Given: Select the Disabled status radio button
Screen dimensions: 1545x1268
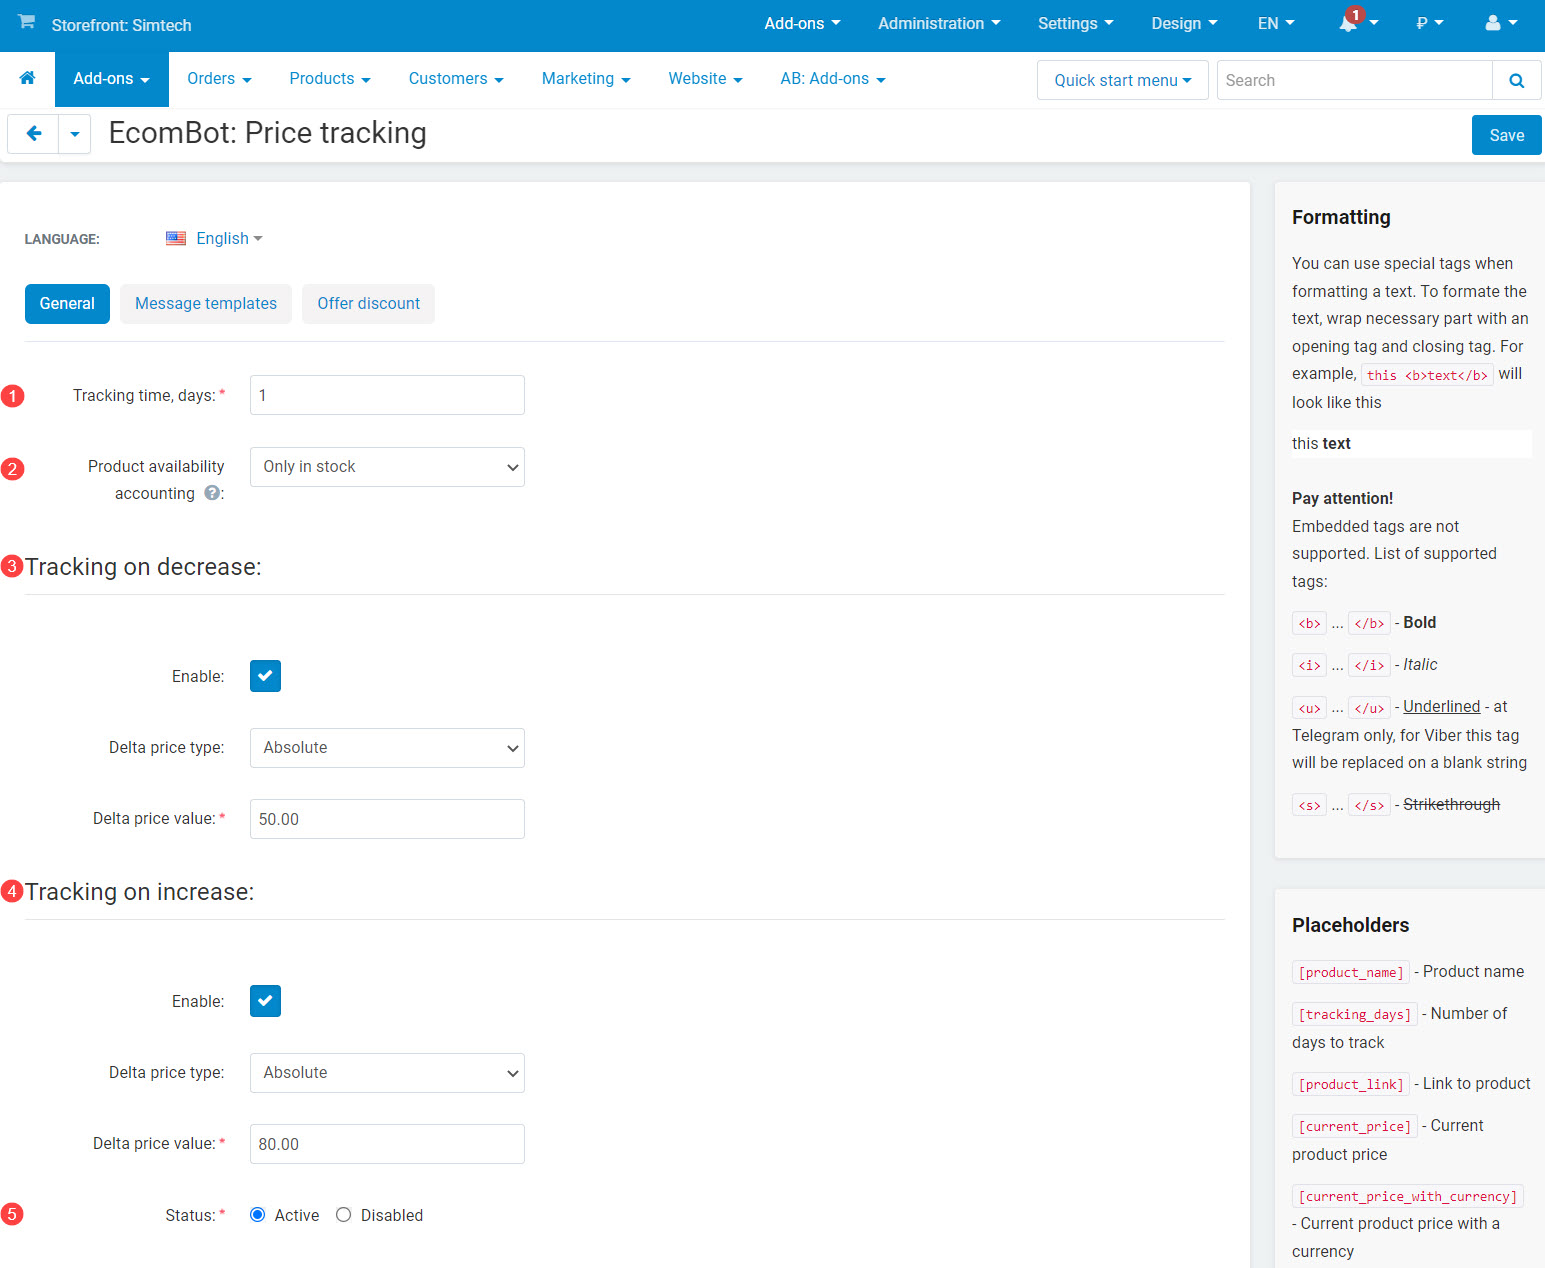Looking at the screenshot, I should point(344,1214).
